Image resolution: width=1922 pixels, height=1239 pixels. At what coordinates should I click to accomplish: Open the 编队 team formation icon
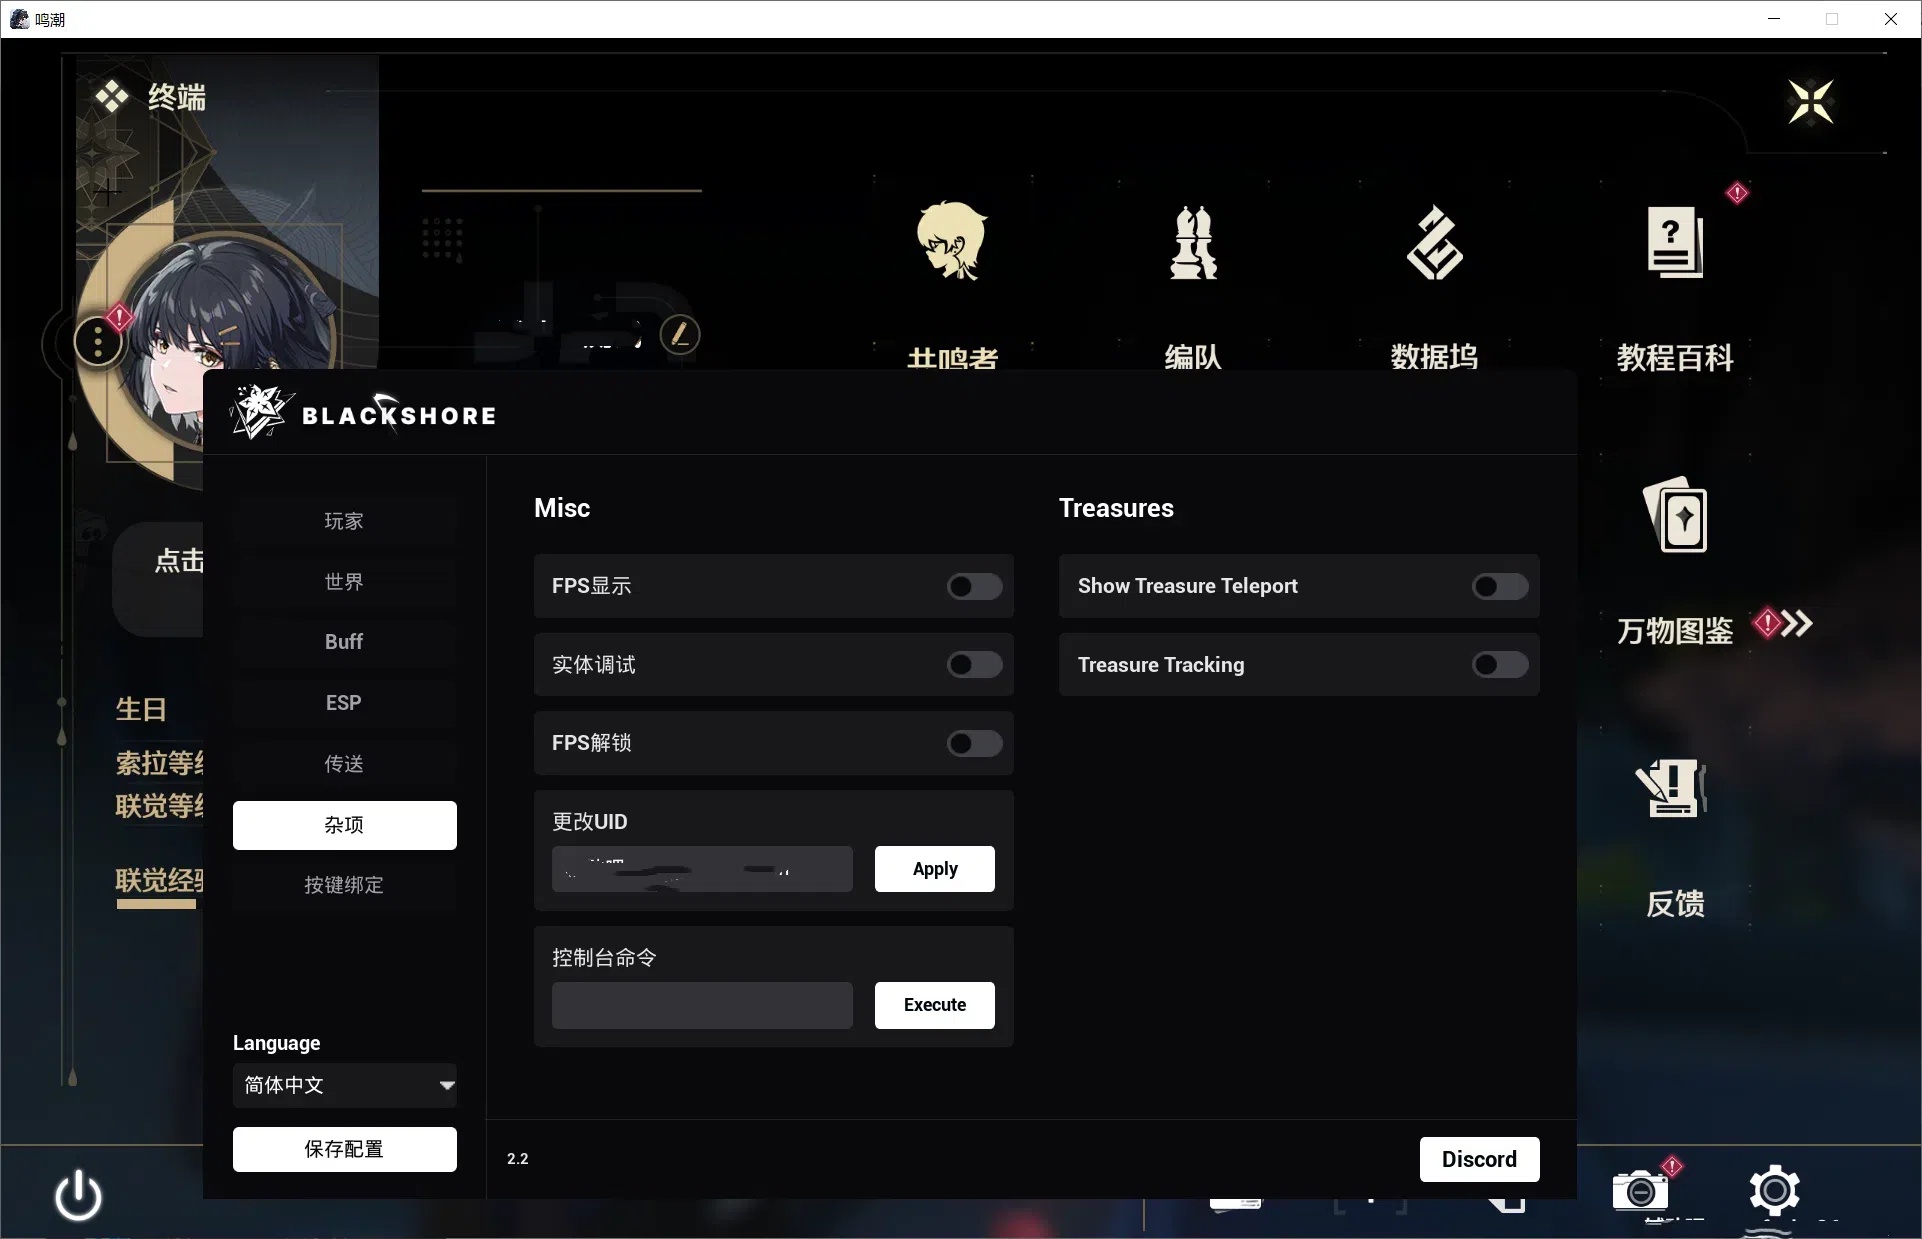pyautogui.click(x=1193, y=243)
